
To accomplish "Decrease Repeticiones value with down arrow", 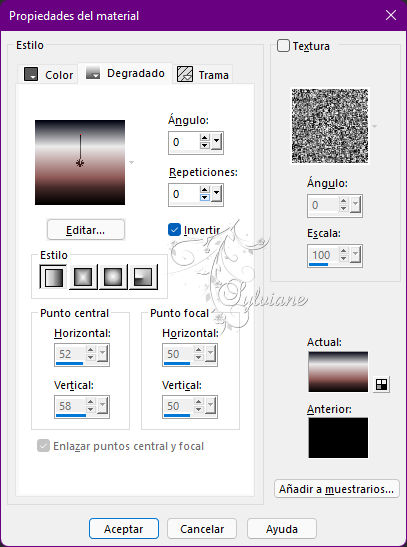I will point(205,198).
